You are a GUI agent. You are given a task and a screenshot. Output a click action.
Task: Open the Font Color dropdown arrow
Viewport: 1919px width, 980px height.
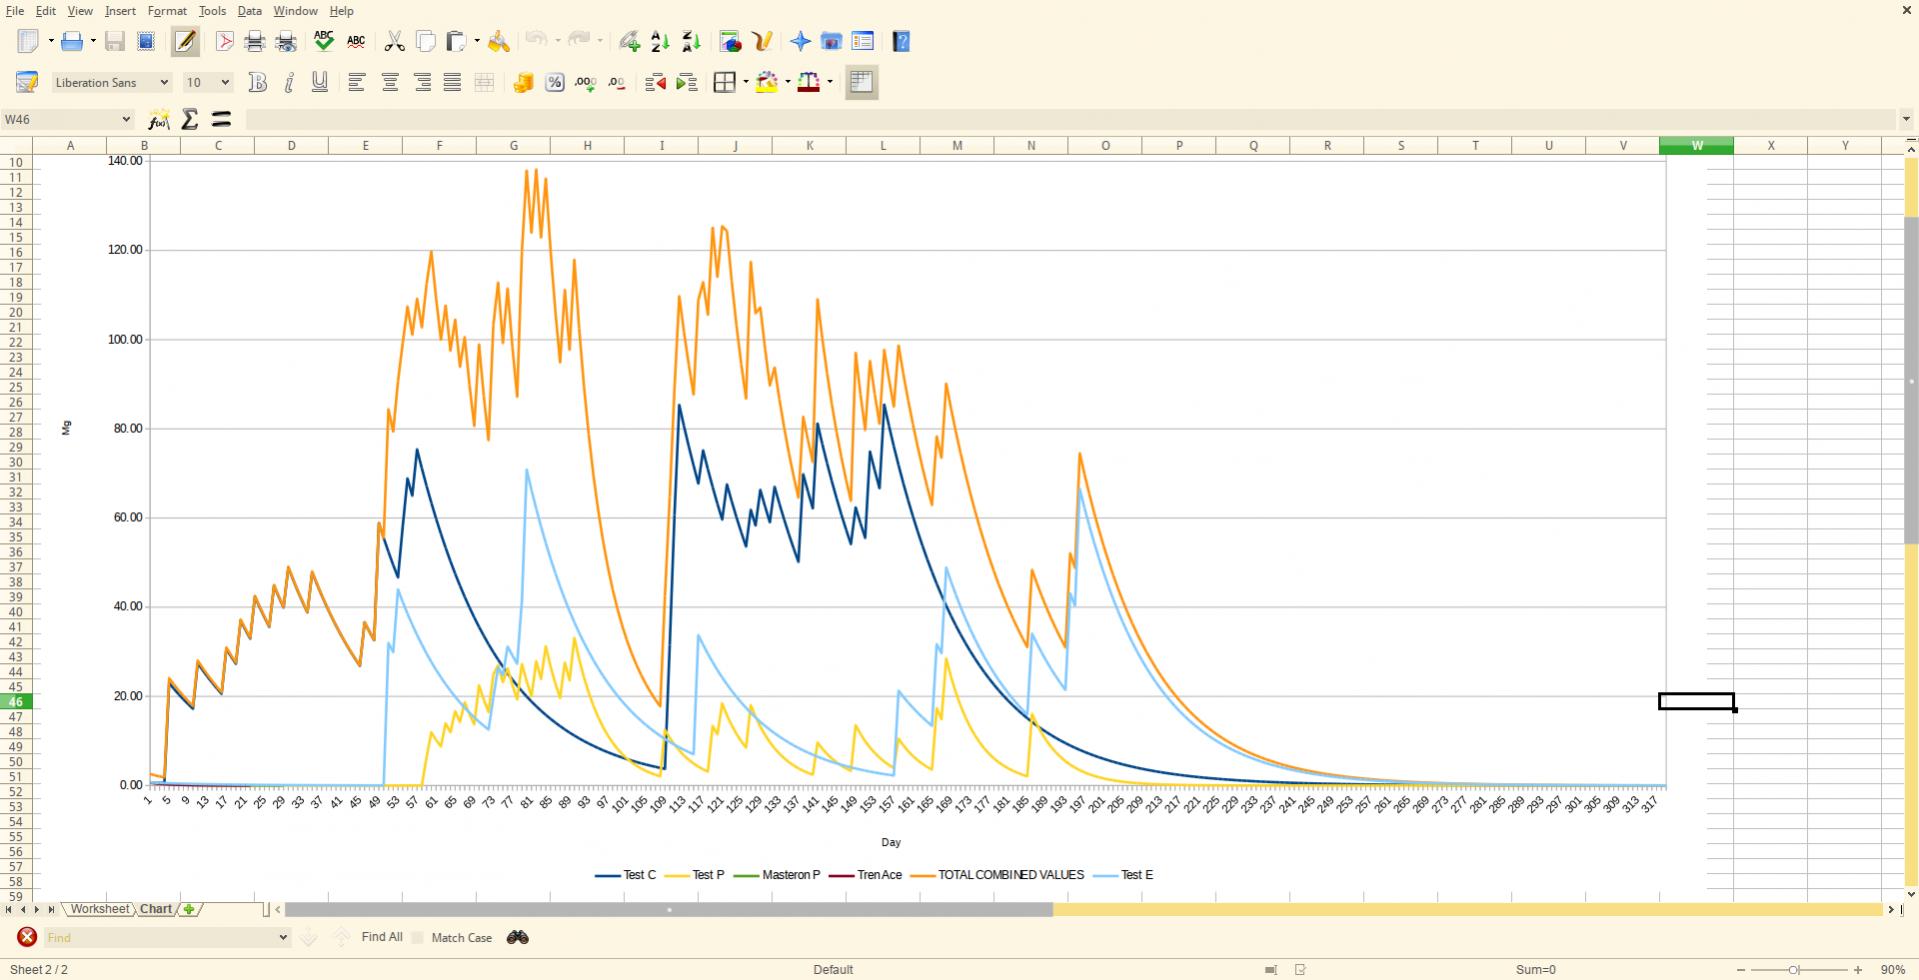[x=830, y=82]
